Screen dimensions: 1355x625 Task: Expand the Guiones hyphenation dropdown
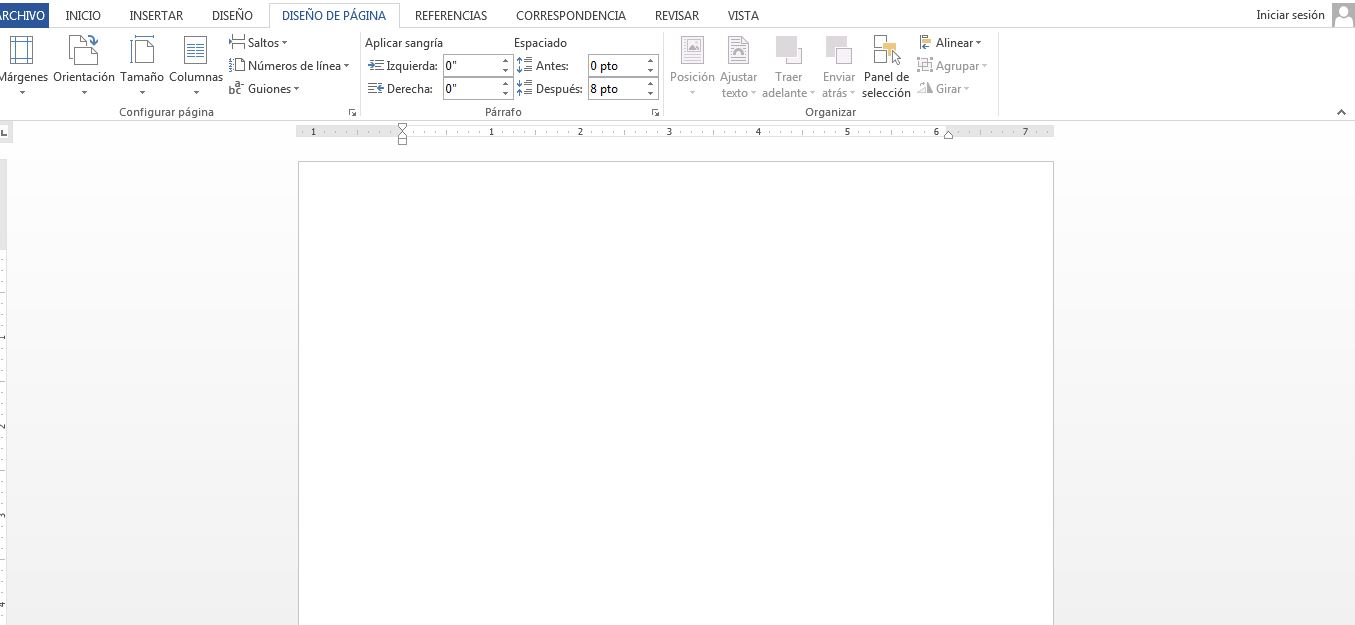point(265,89)
